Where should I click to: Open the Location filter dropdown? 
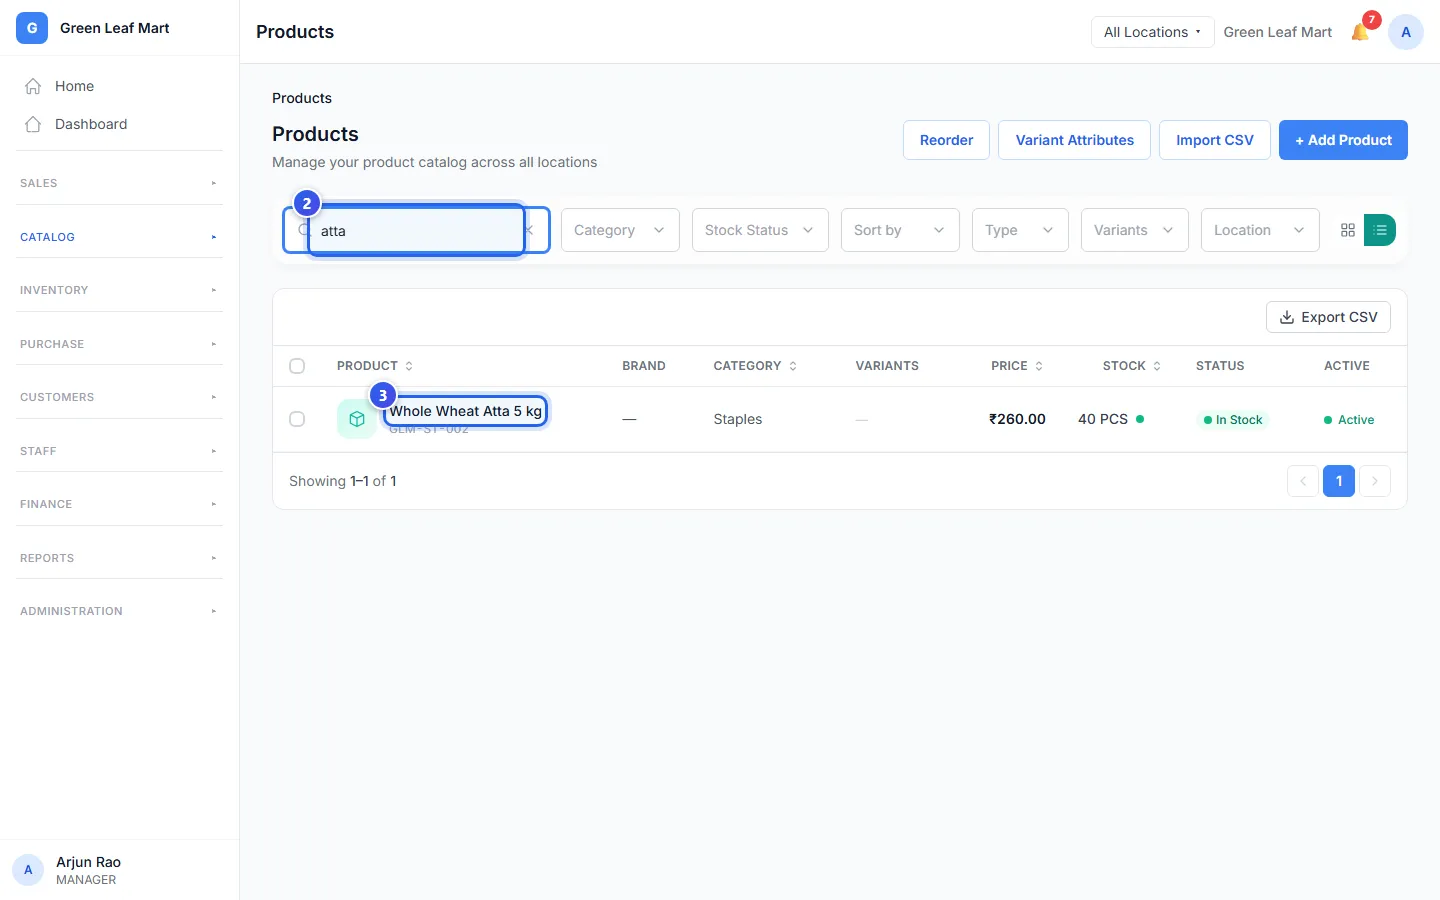pyautogui.click(x=1260, y=230)
